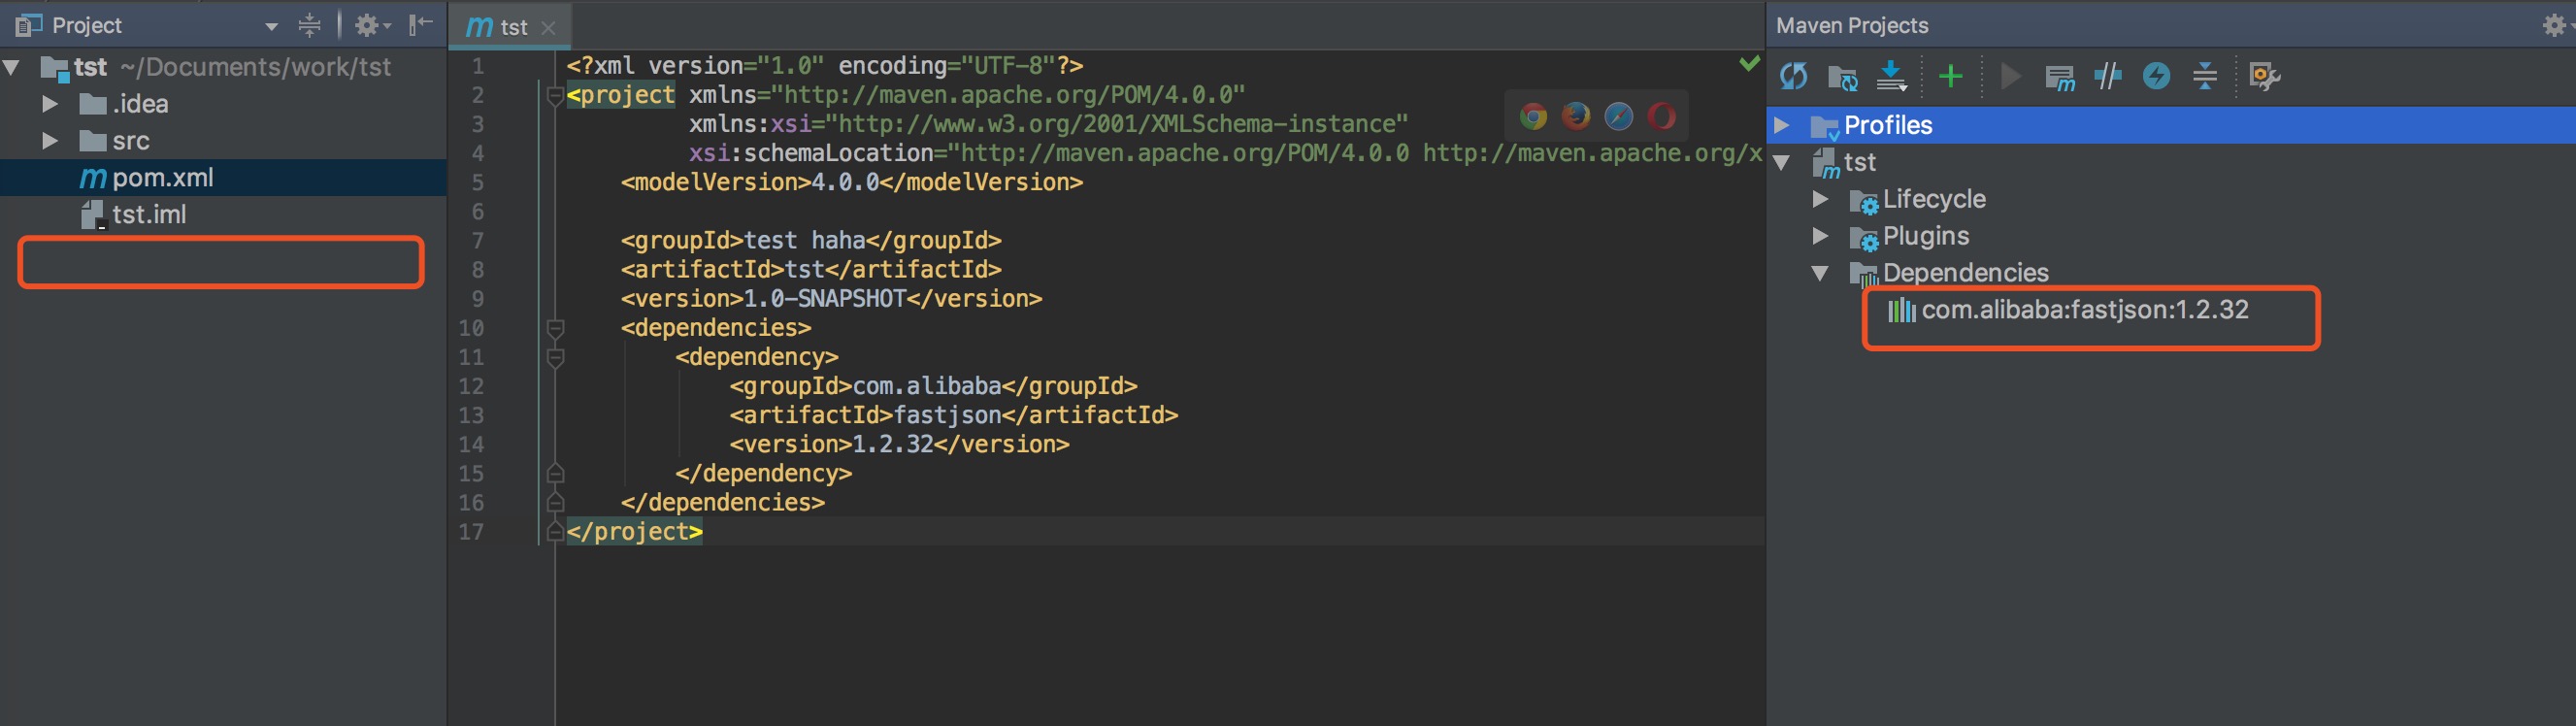
Task: Click the green inspection checkmark indicator
Action: click(x=1749, y=64)
